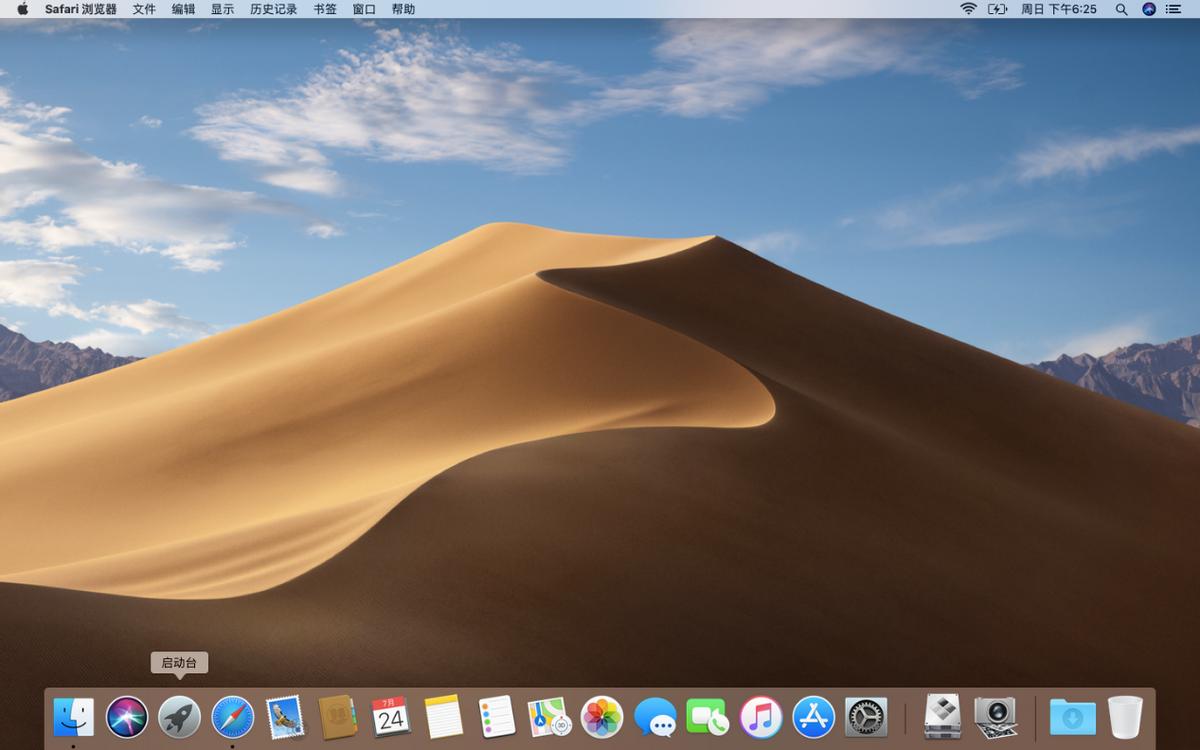This screenshot has width=1200, height=750.
Task: Open the Maps app
Action: coord(550,717)
